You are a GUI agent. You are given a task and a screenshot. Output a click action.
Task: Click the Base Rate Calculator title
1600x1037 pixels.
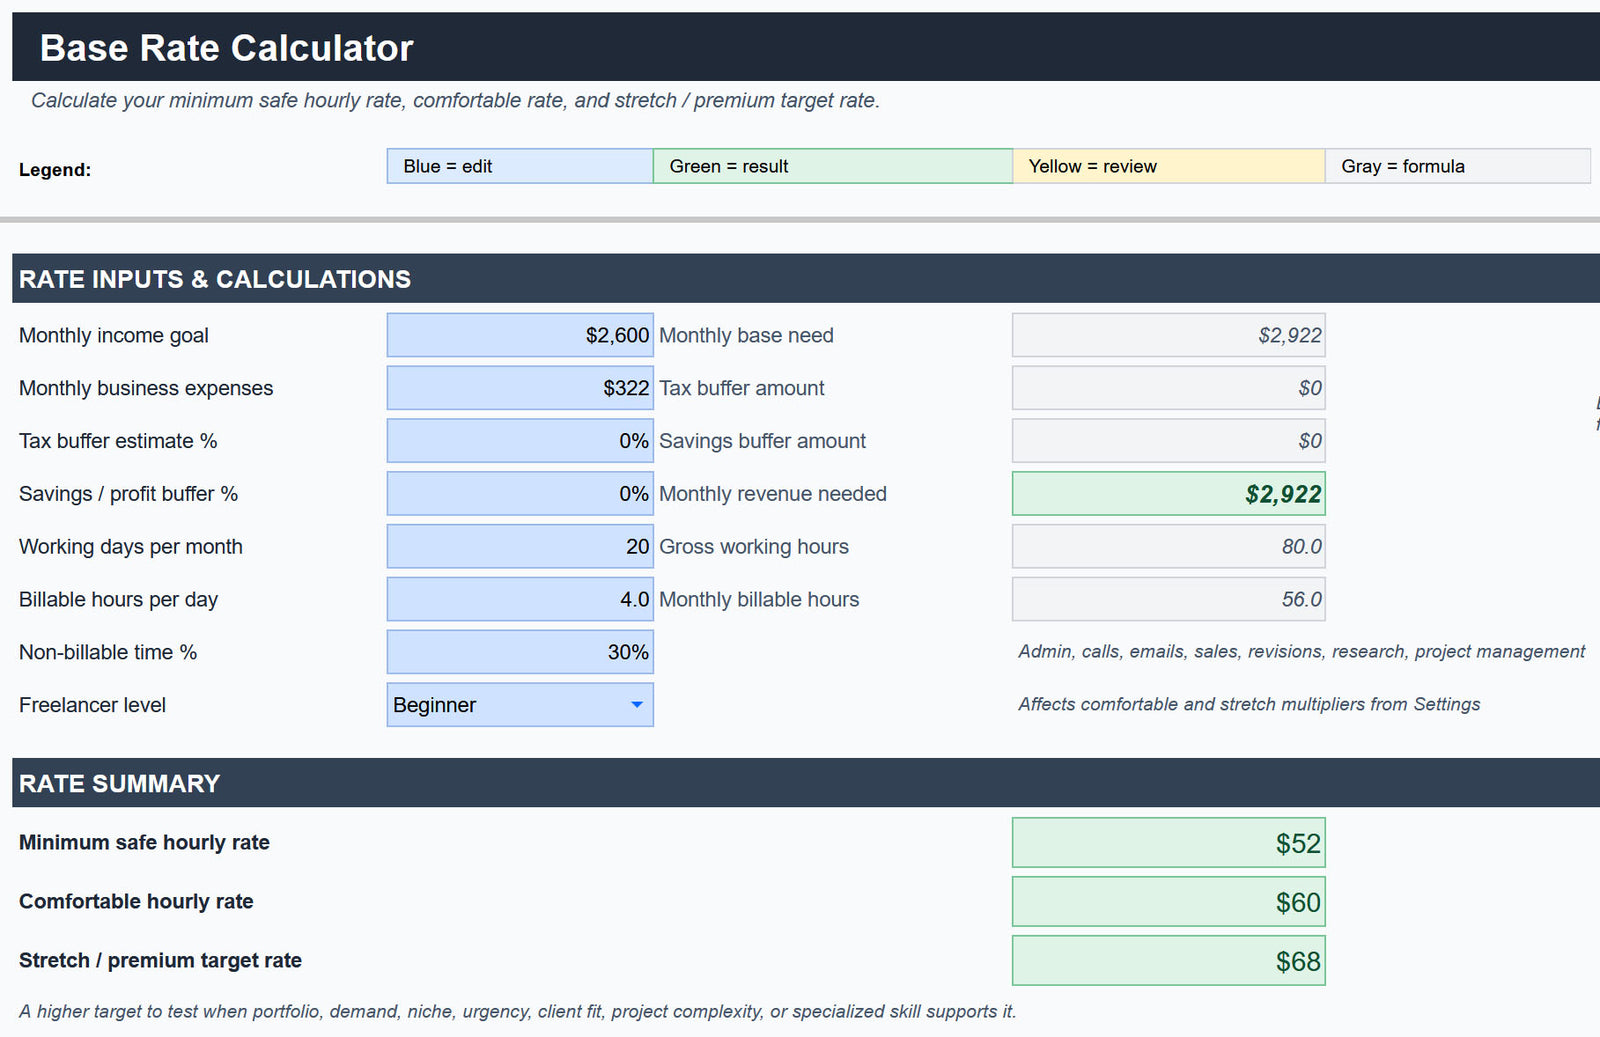226,48
